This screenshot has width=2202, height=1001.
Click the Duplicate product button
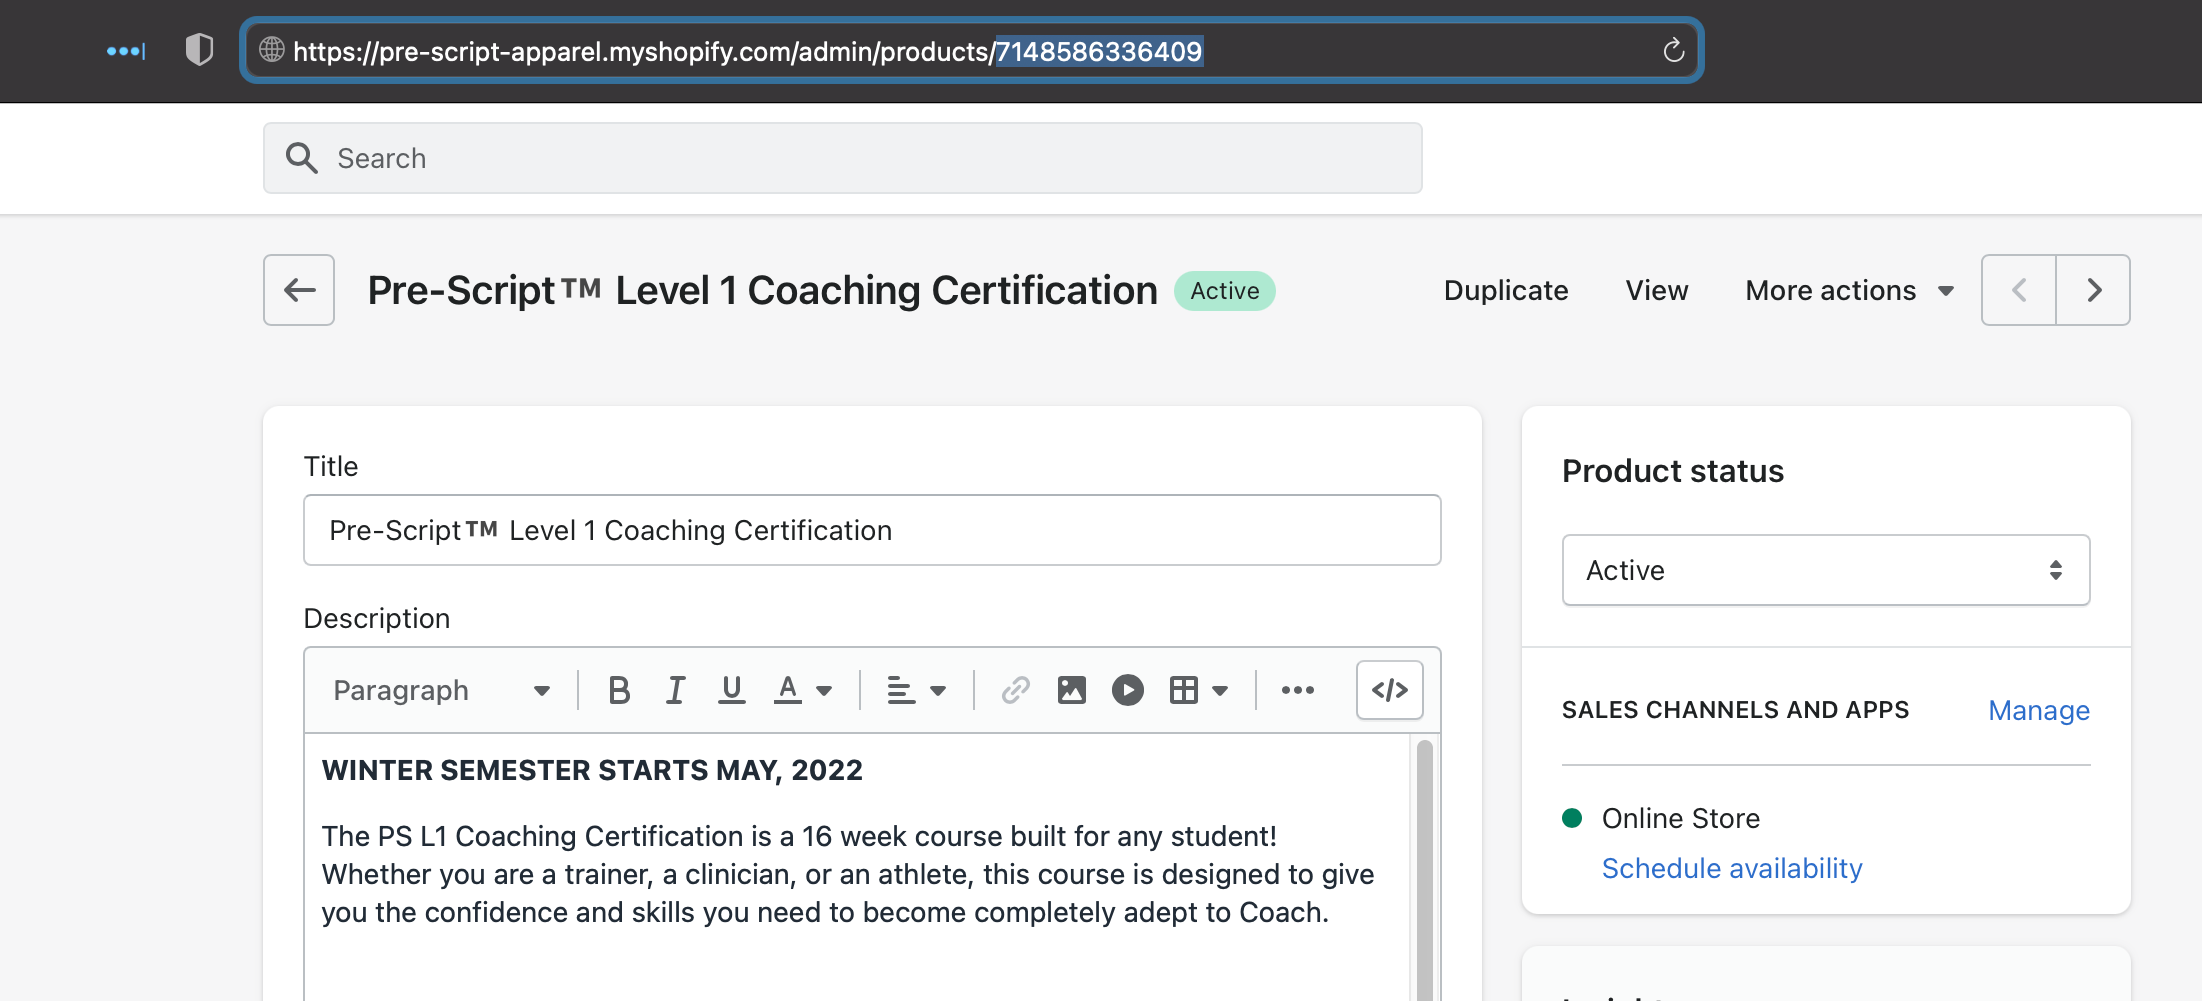click(x=1506, y=290)
